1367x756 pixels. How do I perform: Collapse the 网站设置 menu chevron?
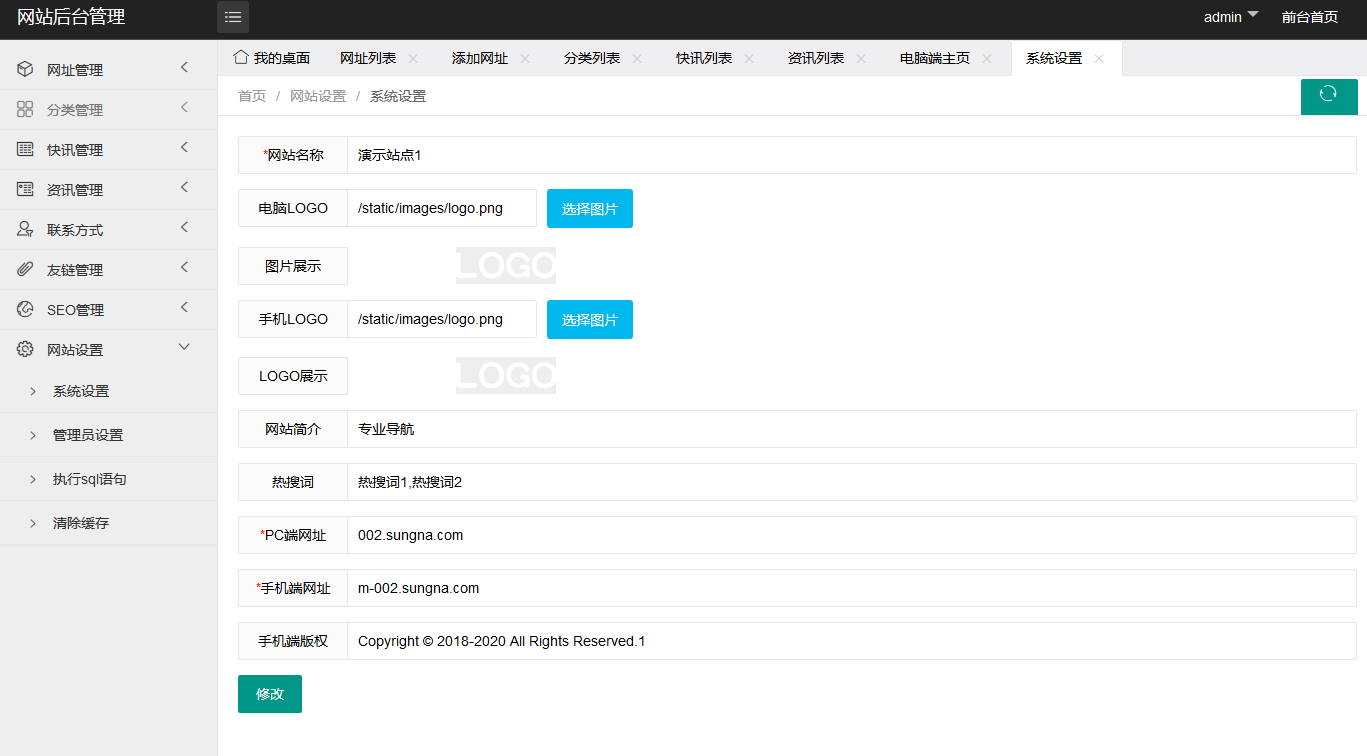[x=184, y=347]
